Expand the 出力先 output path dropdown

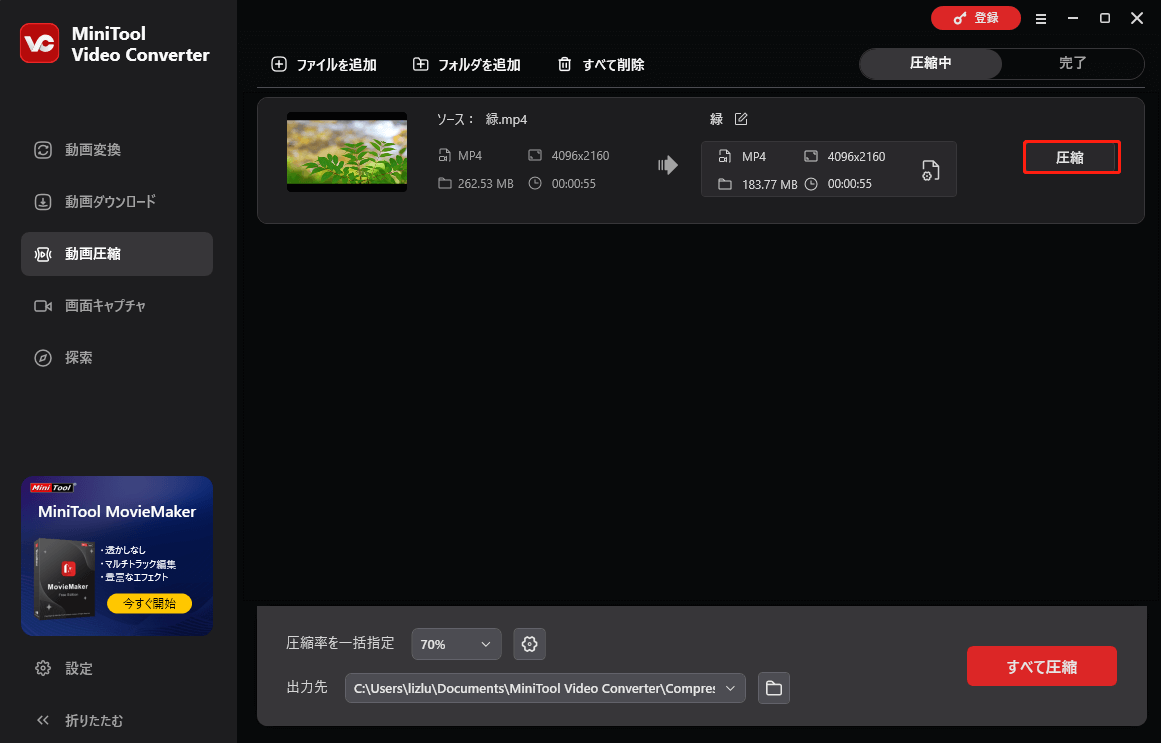[x=545, y=688]
